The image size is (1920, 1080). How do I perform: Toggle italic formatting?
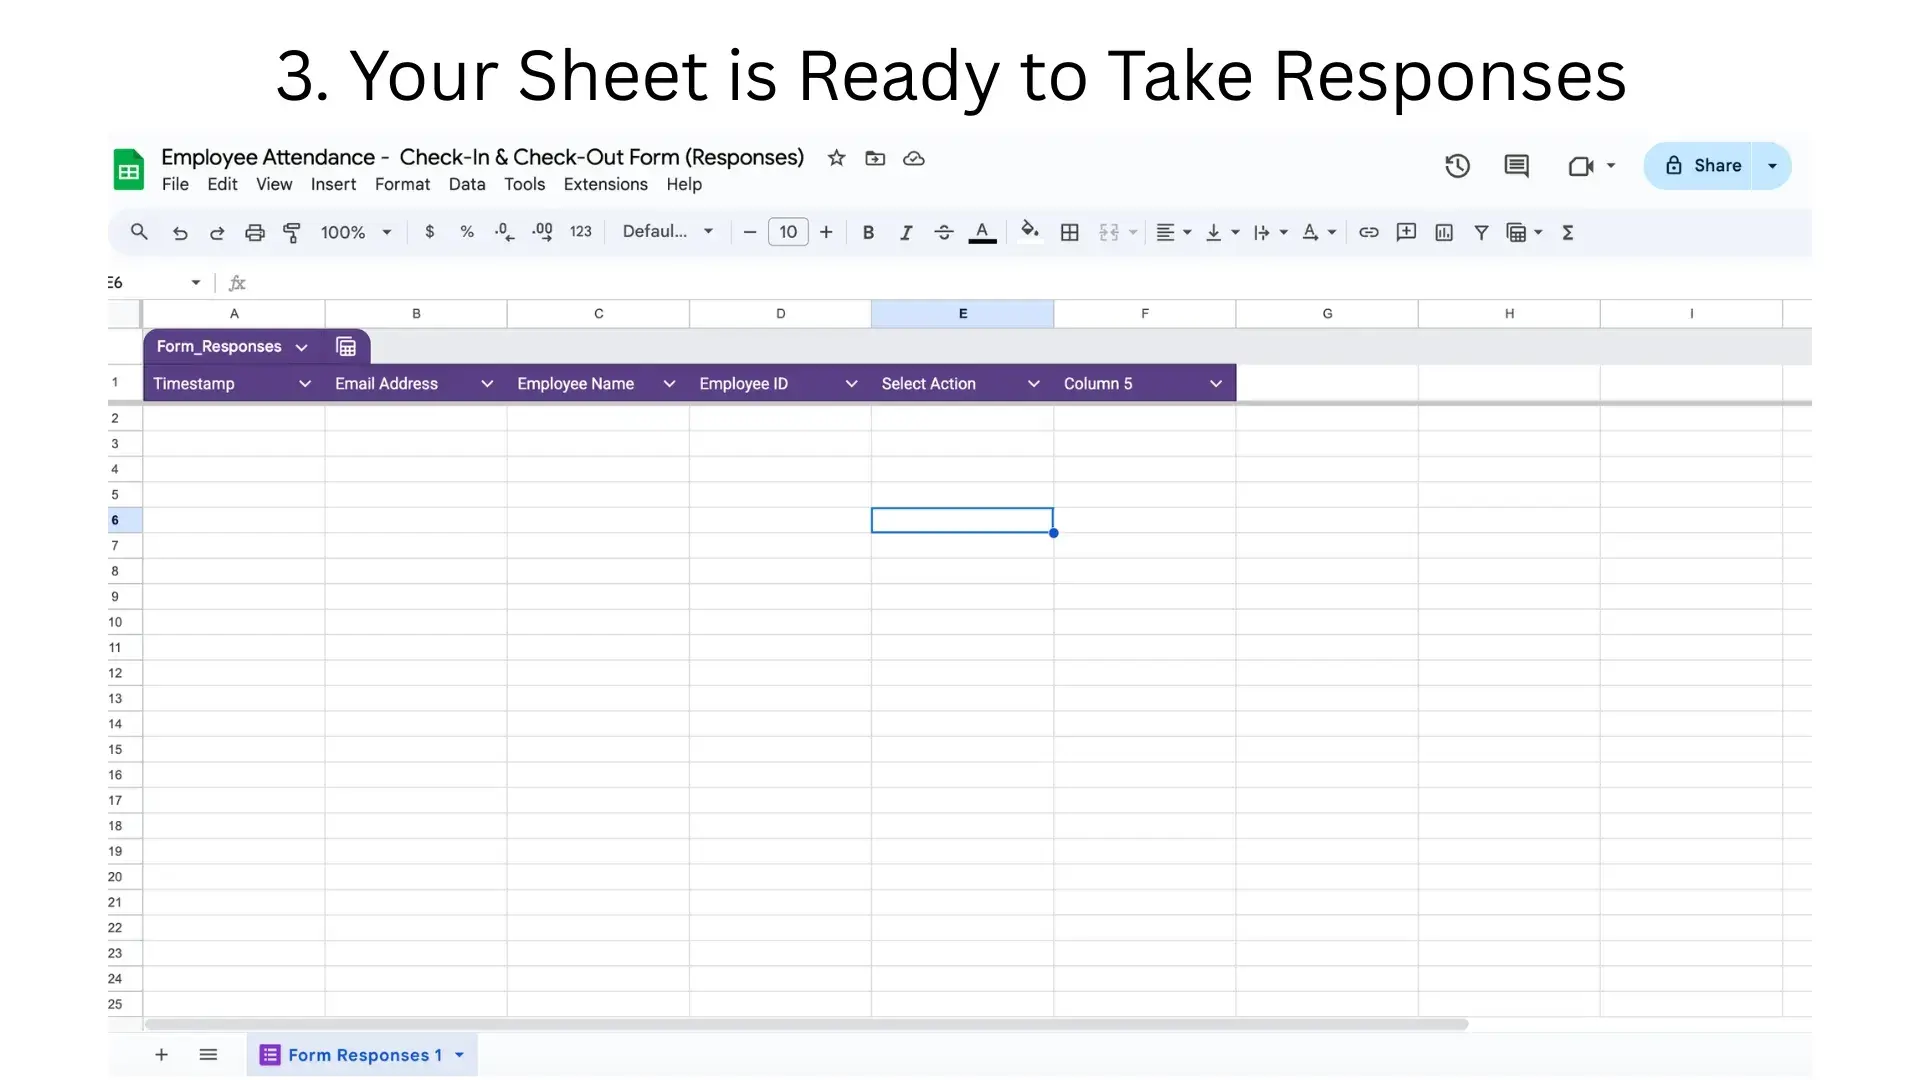pyautogui.click(x=906, y=232)
